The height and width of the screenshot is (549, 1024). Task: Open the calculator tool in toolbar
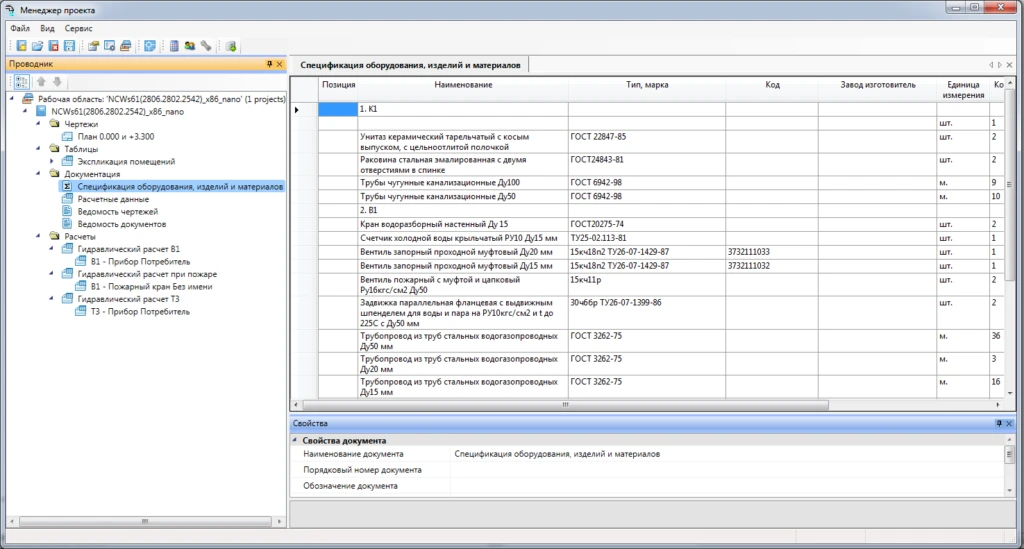click(x=174, y=46)
